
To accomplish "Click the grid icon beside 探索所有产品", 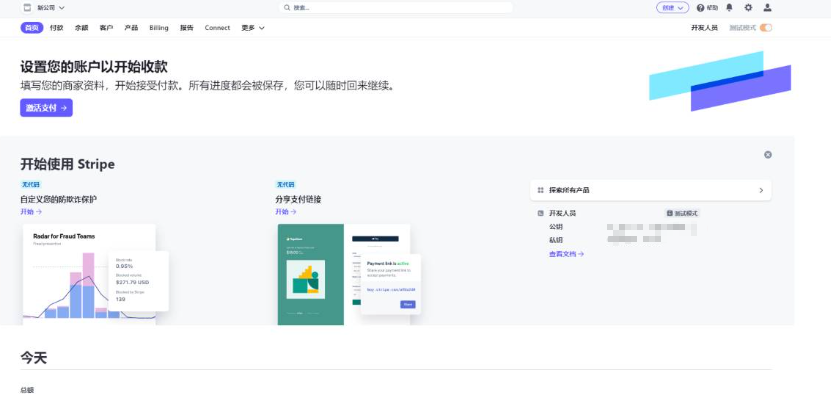I will point(540,190).
